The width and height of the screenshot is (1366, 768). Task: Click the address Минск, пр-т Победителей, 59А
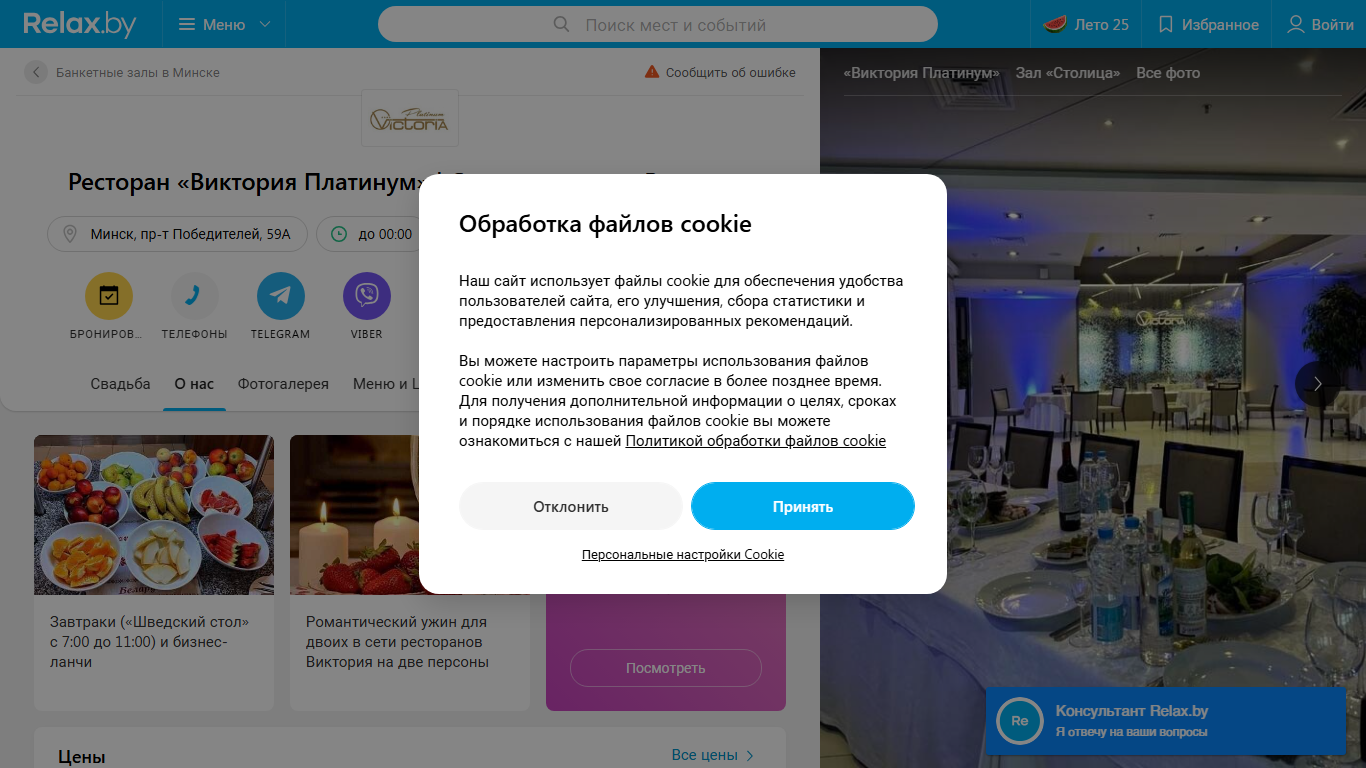(178, 234)
